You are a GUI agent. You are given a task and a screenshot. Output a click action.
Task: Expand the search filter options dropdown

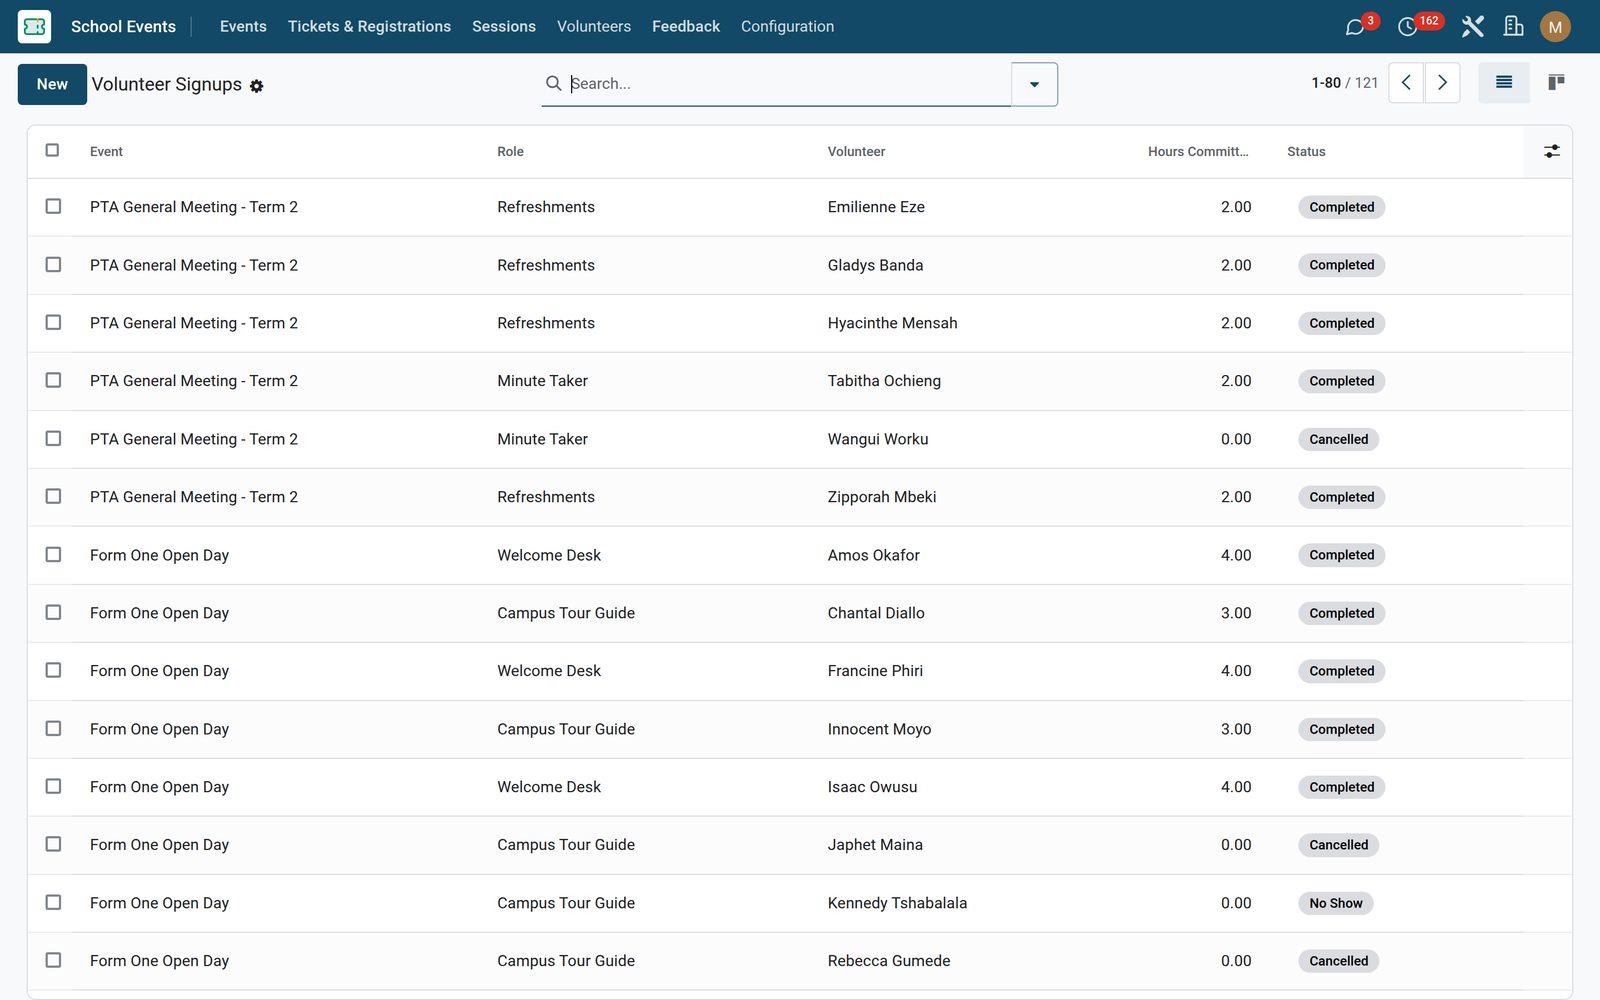(1034, 84)
